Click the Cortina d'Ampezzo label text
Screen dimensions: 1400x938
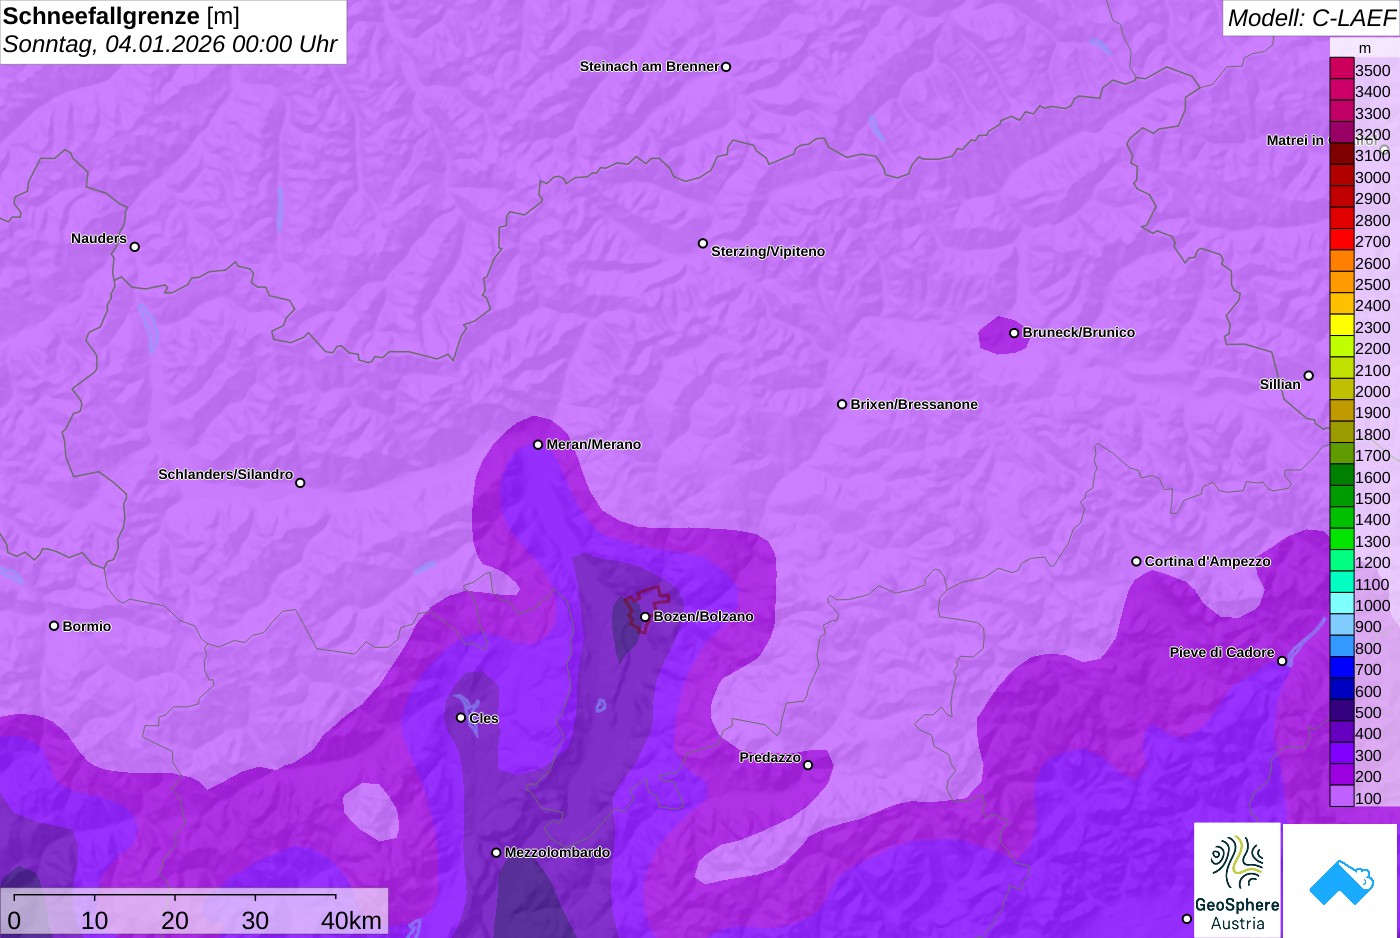pos(1208,562)
